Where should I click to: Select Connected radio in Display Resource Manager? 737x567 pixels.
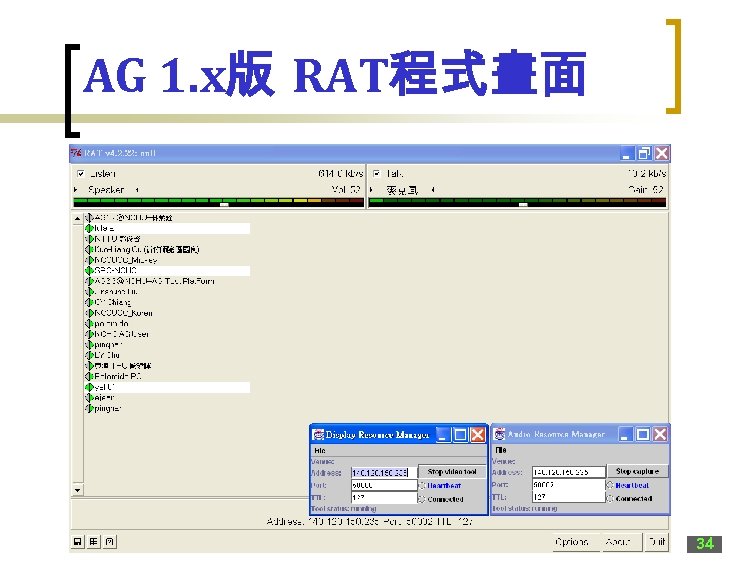(422, 499)
